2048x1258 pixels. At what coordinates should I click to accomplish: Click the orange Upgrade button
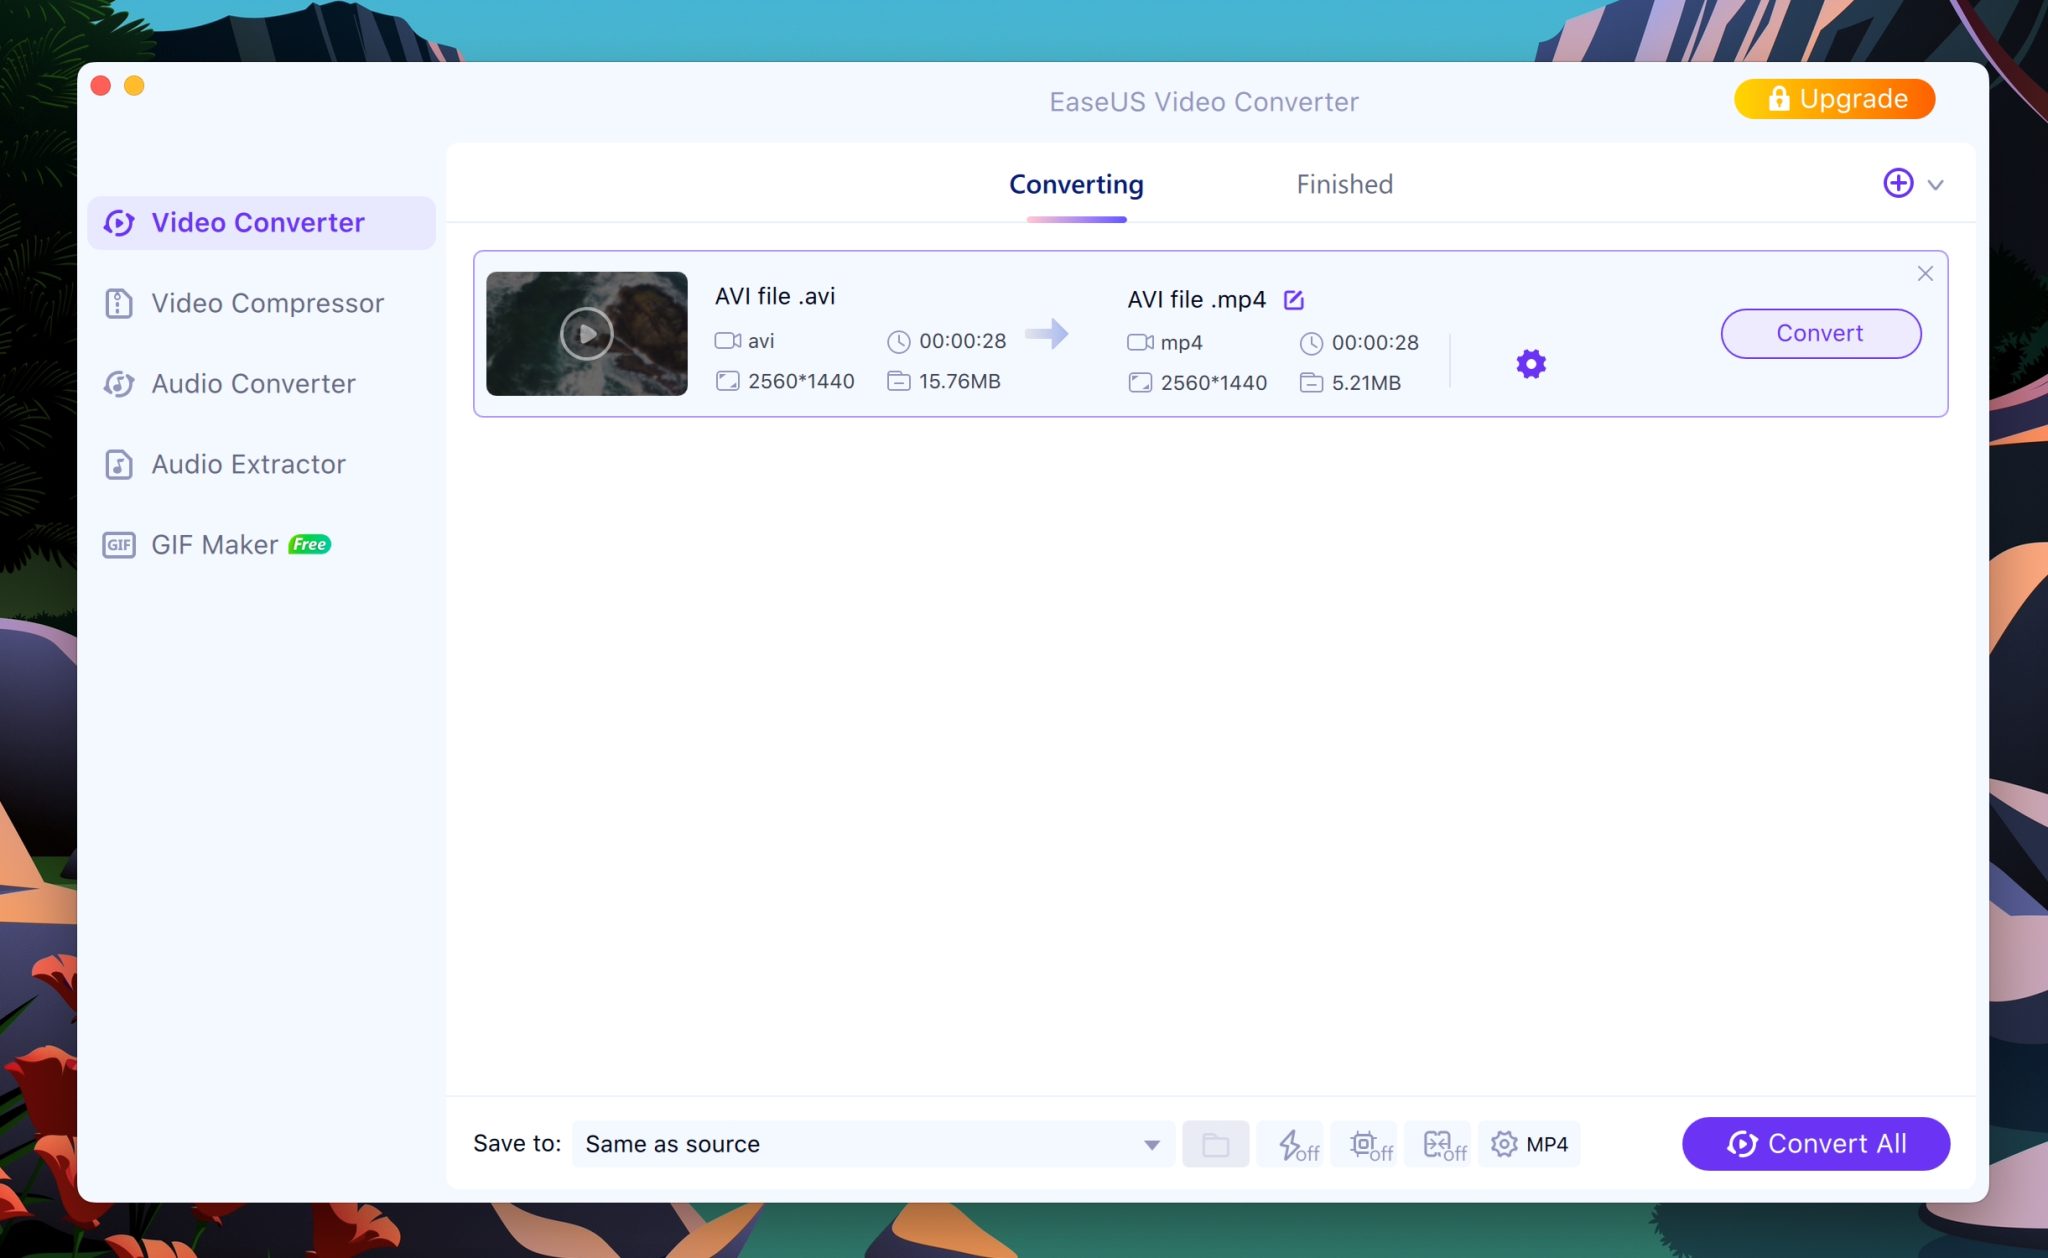pos(1834,99)
